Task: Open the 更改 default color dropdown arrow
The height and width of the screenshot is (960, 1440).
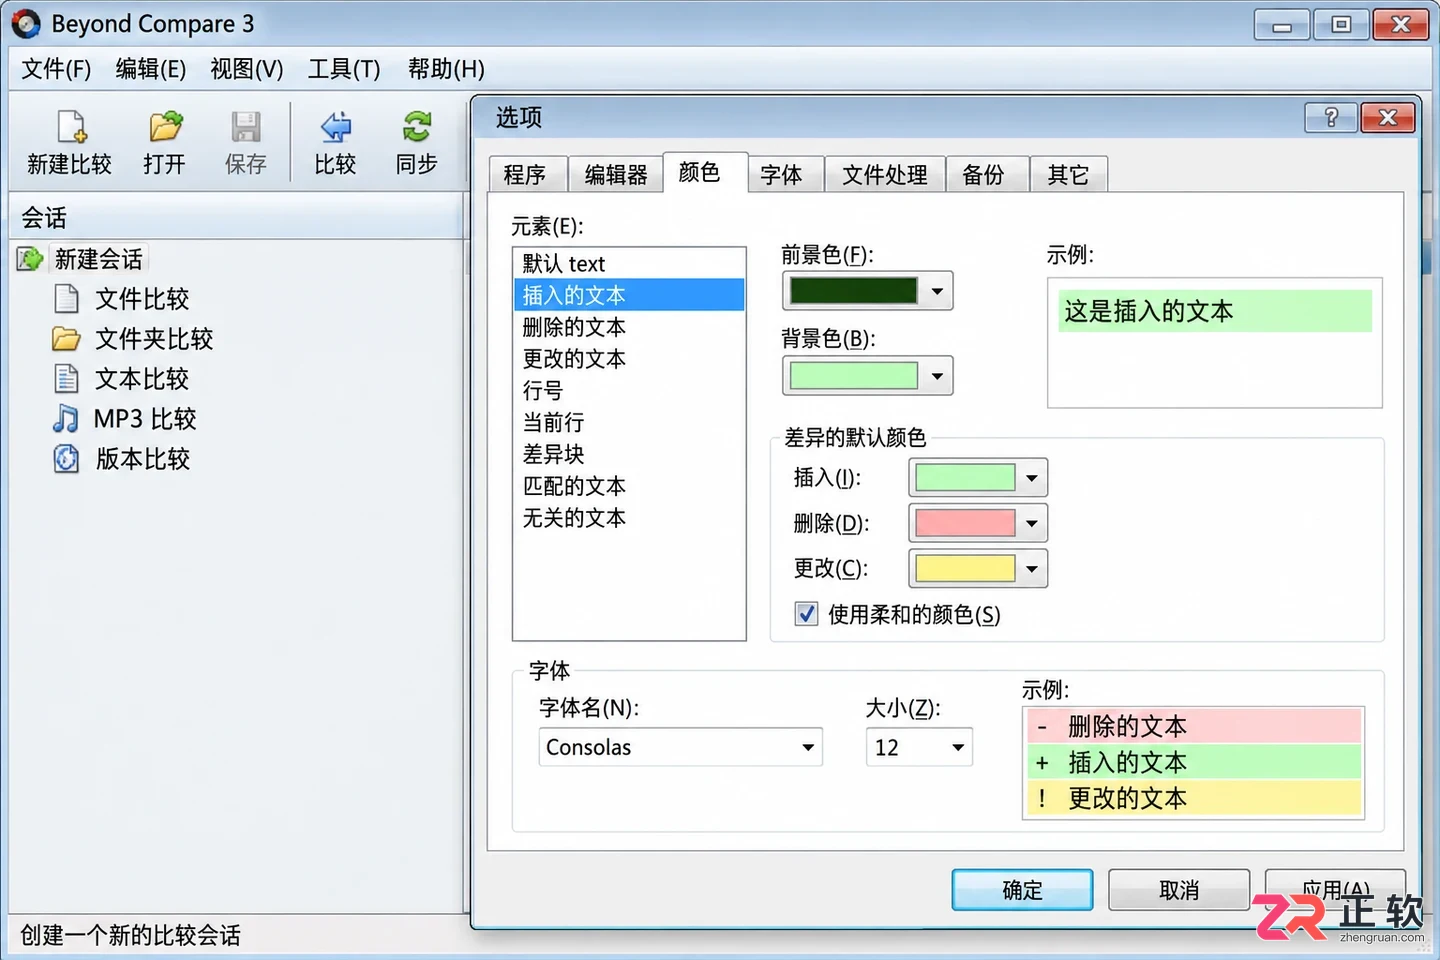Action: (1032, 569)
